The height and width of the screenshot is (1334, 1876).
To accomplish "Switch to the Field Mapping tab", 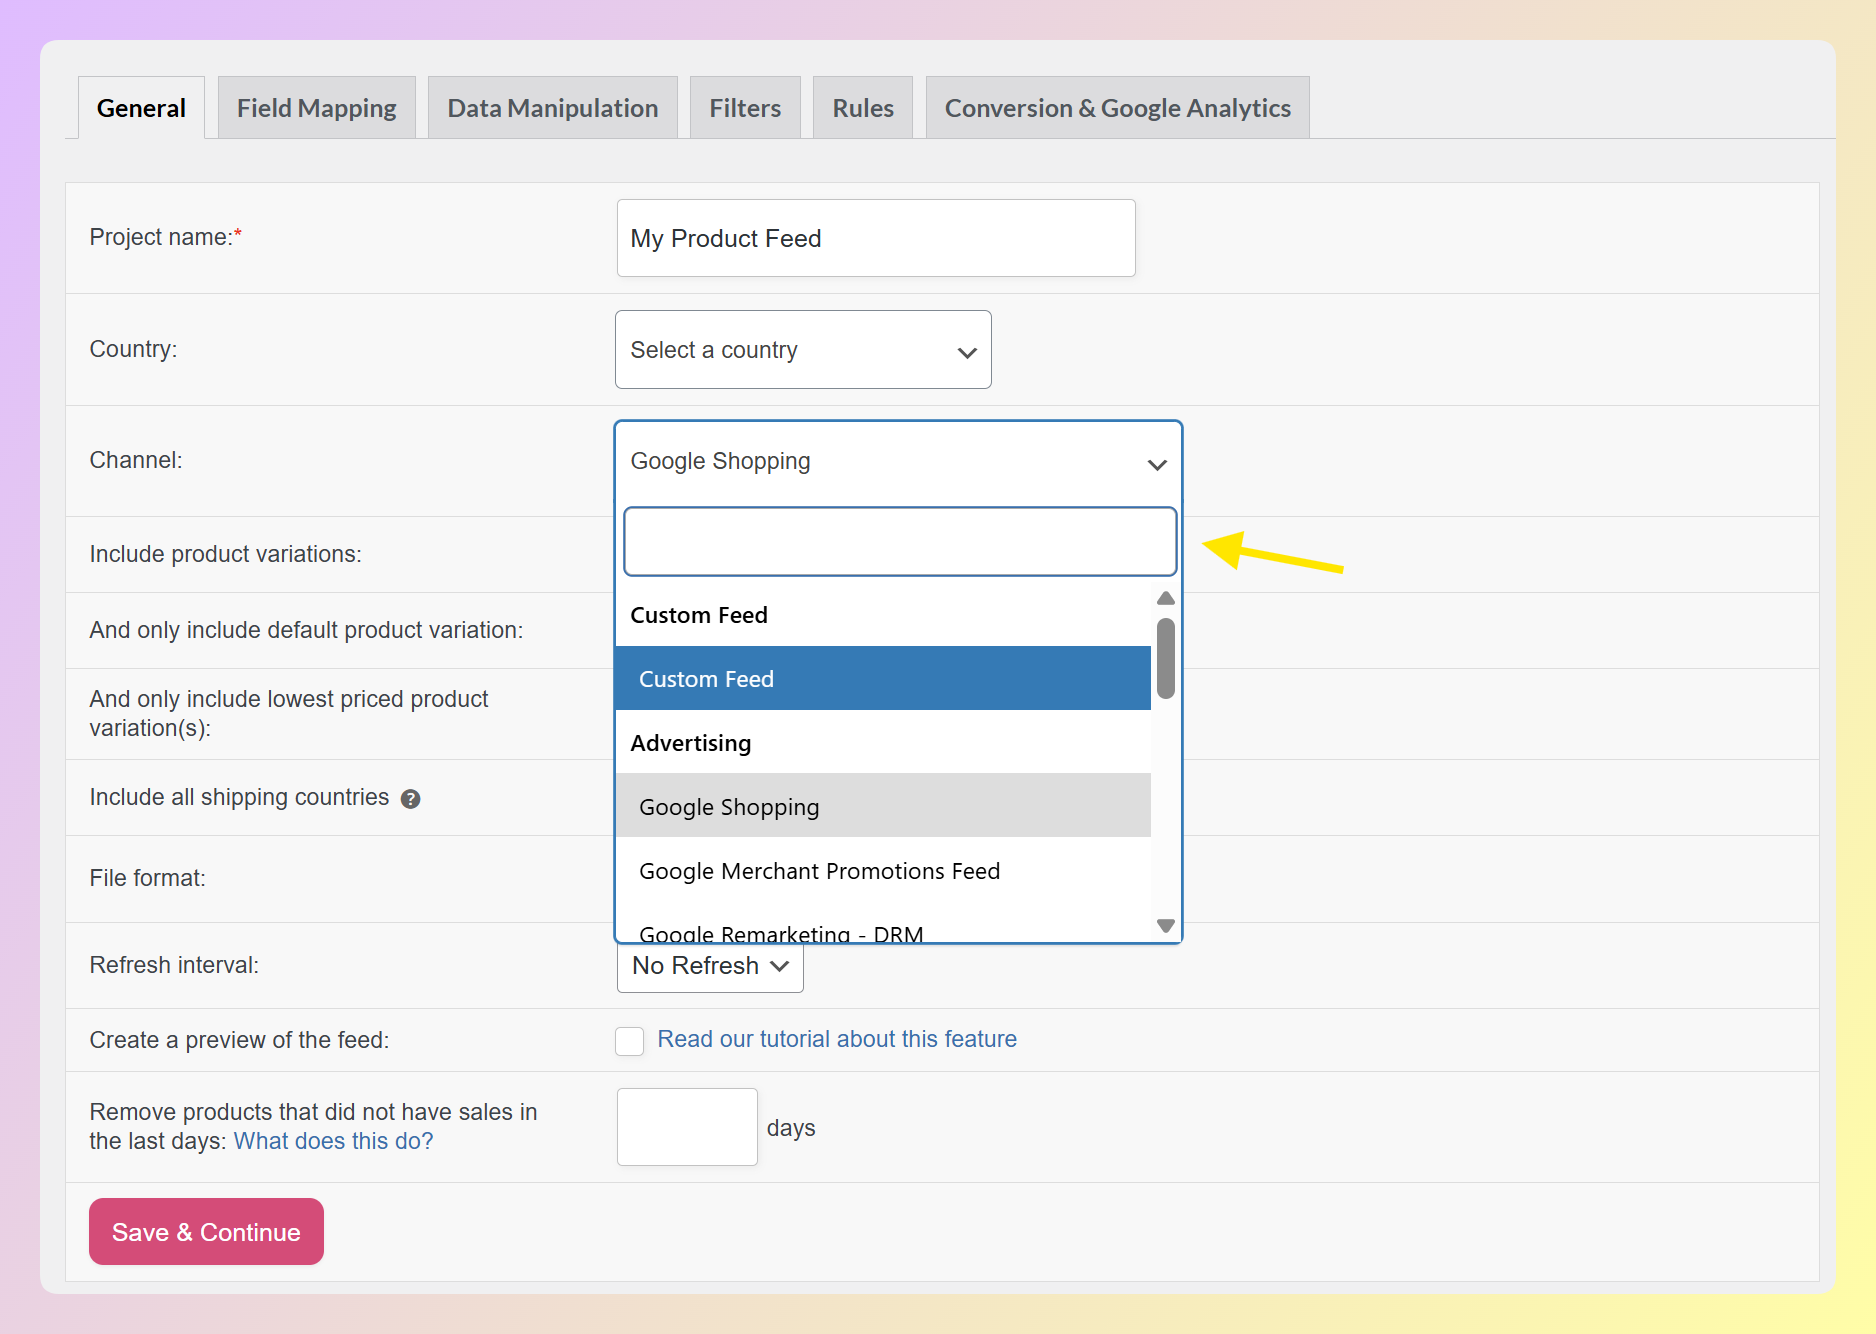I will 316,108.
